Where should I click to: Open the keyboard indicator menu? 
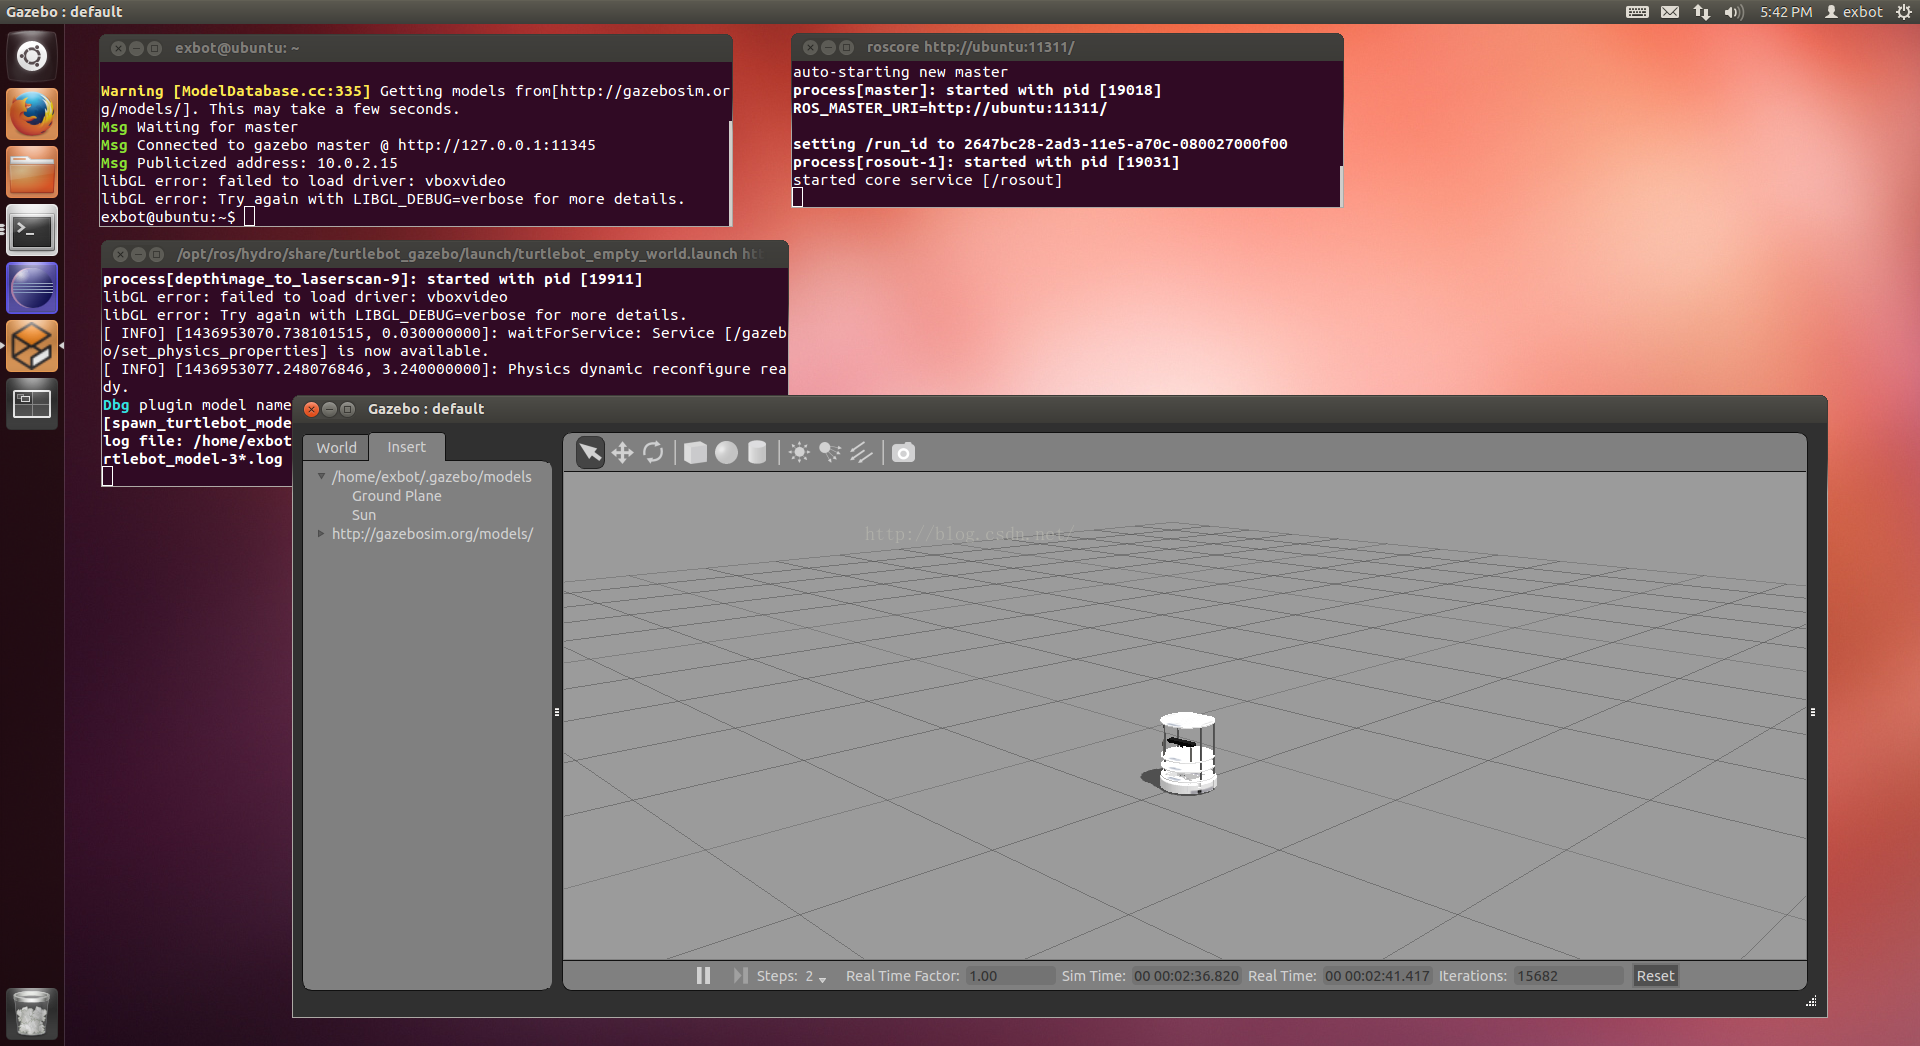tap(1637, 12)
